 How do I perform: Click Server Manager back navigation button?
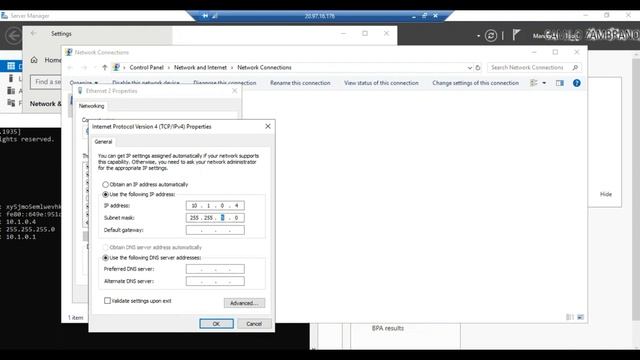(13, 36)
